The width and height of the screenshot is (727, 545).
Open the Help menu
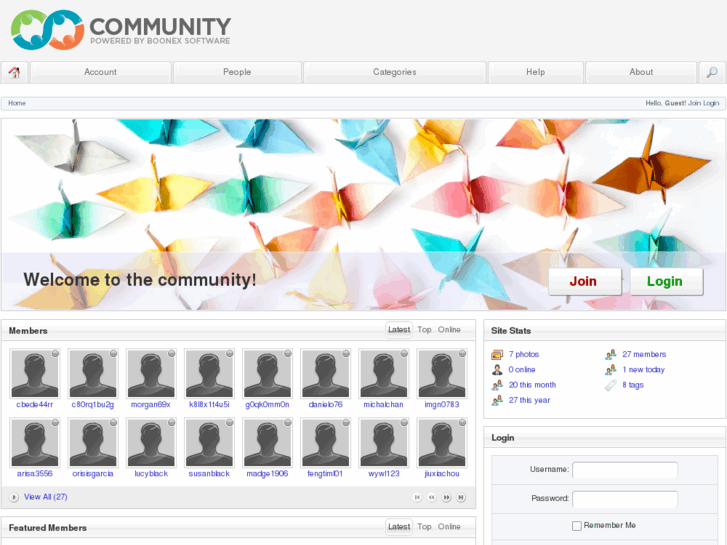click(x=536, y=72)
